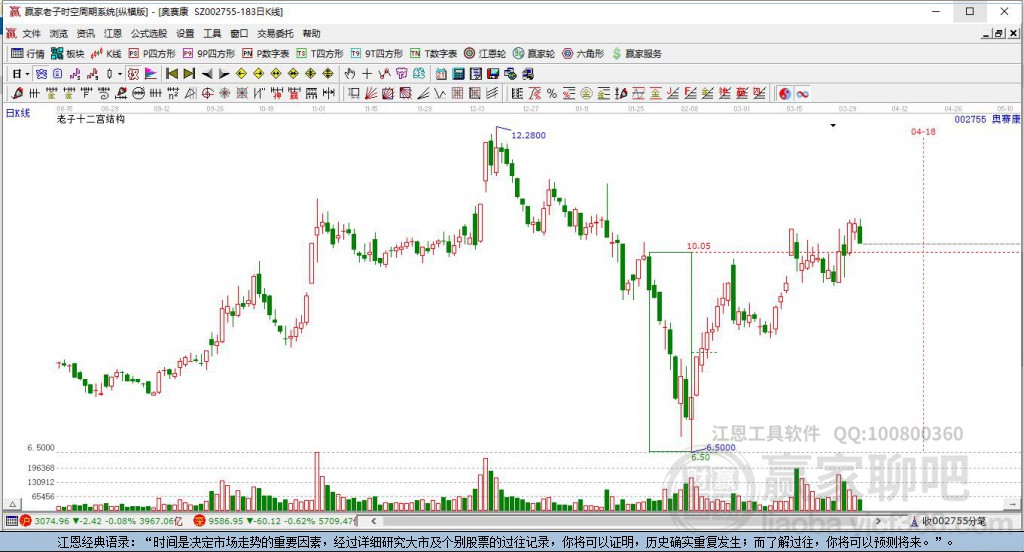
Task: Open the 窗口 menu
Action: click(240, 33)
